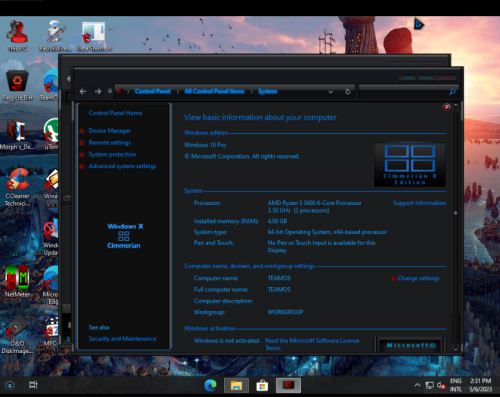The image size is (500, 397).
Task: Click the Control Panel breadcrumb
Action: tap(153, 91)
